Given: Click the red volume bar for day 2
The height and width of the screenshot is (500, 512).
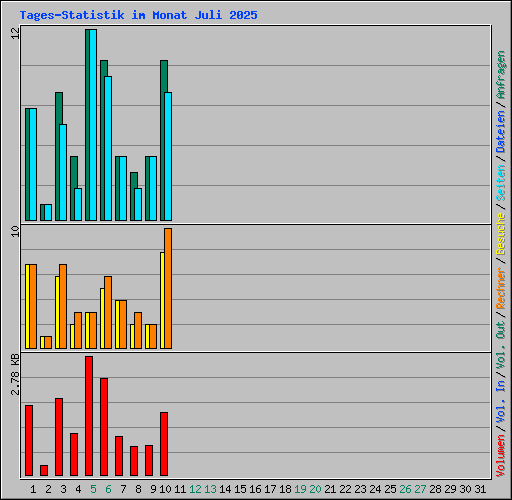Looking at the screenshot, I should [x=44, y=470].
